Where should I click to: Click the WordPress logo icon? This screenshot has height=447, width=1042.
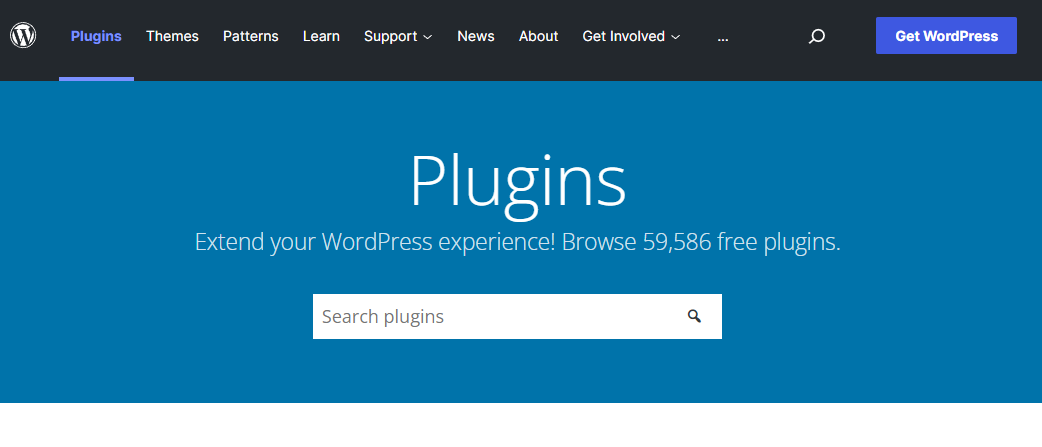point(23,35)
